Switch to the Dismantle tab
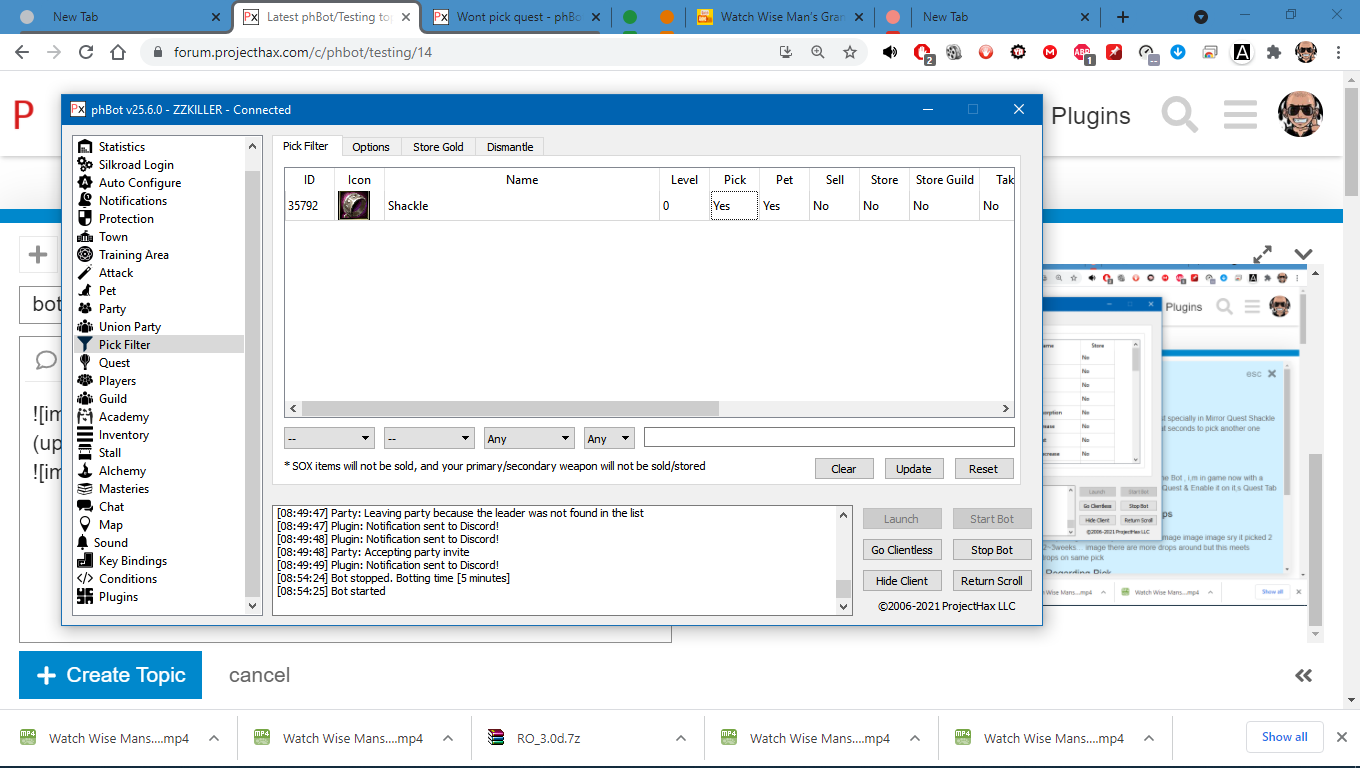This screenshot has height=768, width=1360. [x=510, y=147]
